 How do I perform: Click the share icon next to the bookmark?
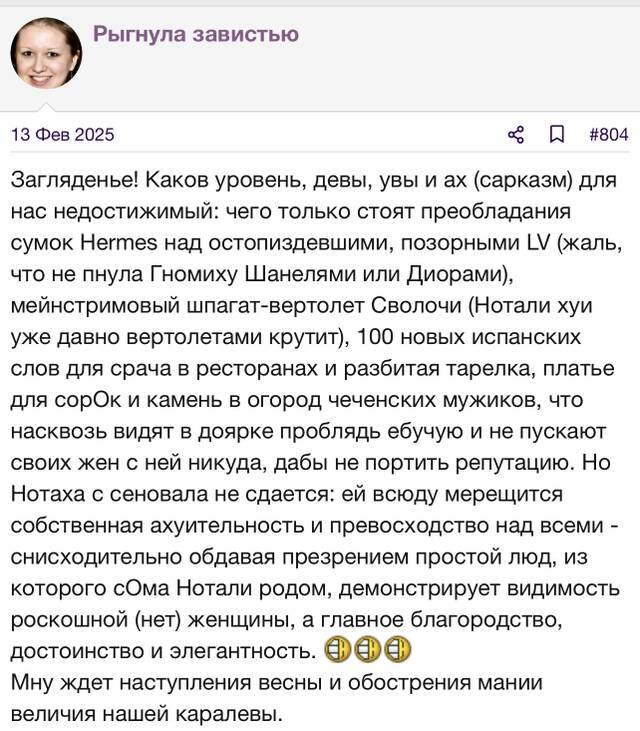(516, 135)
